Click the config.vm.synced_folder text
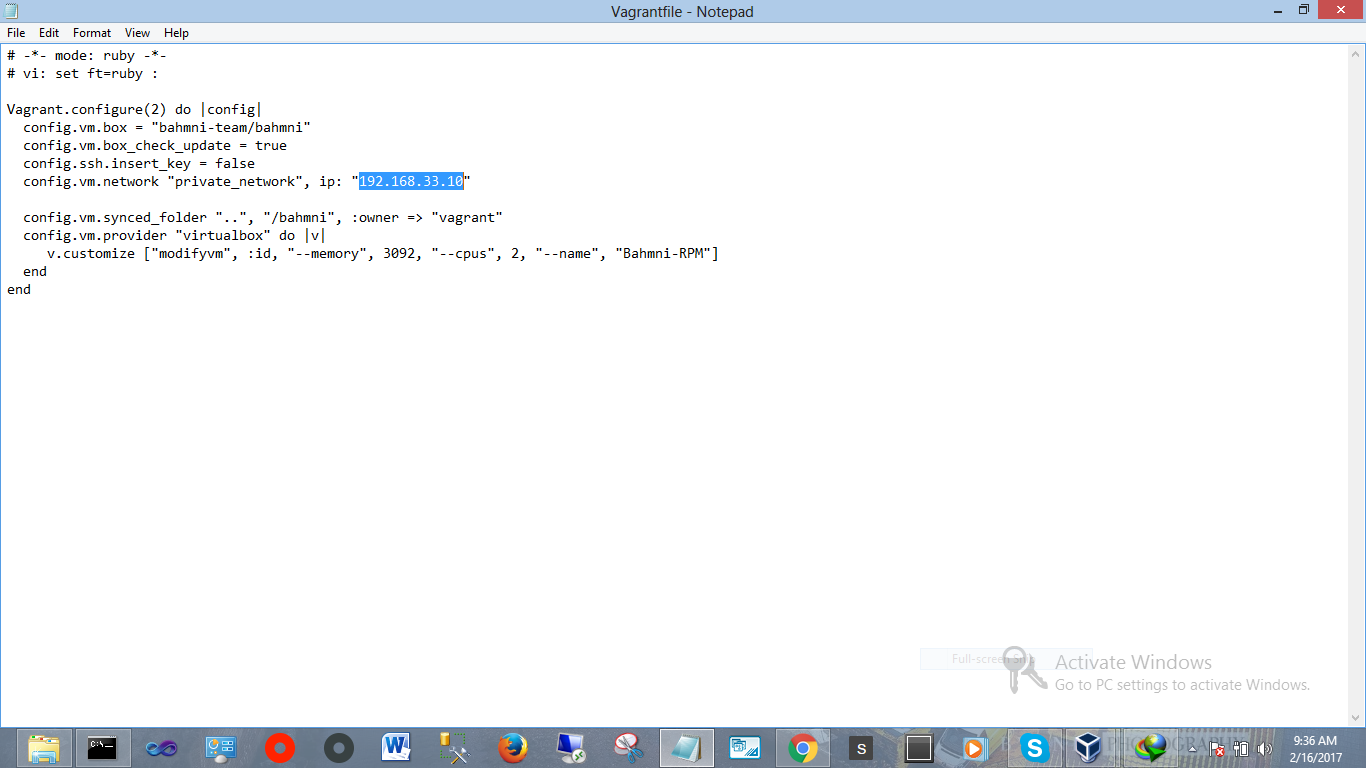This screenshot has height=768, width=1366. click(115, 217)
